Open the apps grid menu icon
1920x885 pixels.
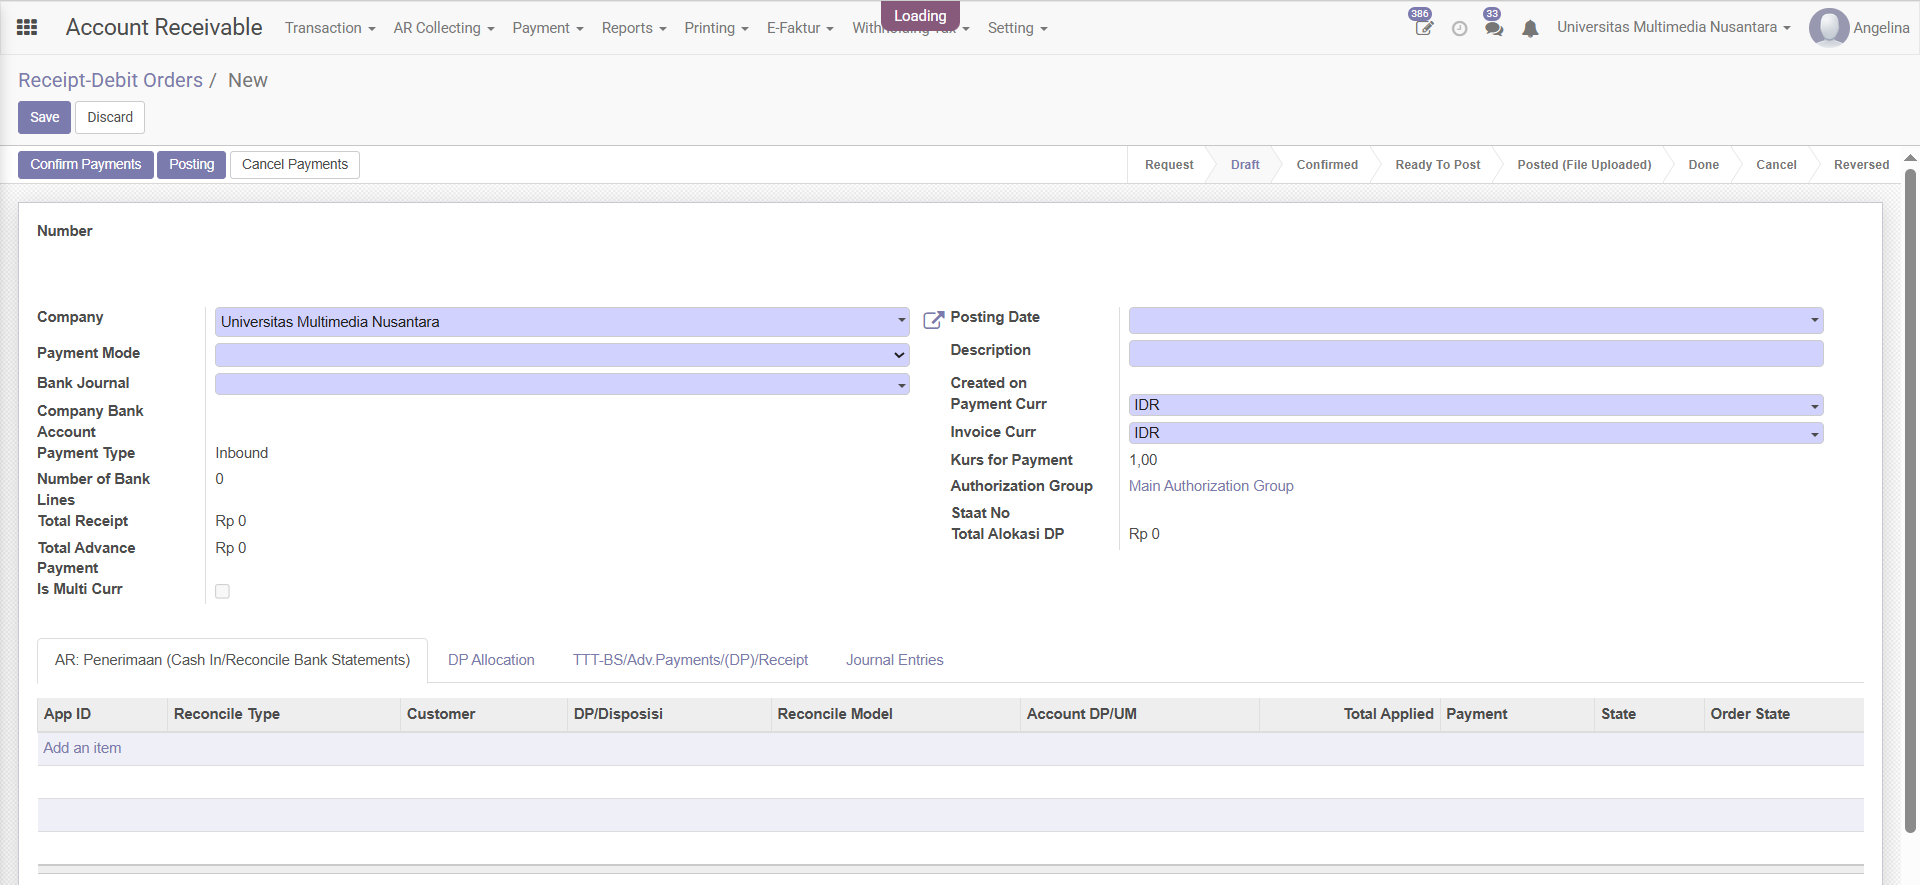tap(27, 28)
